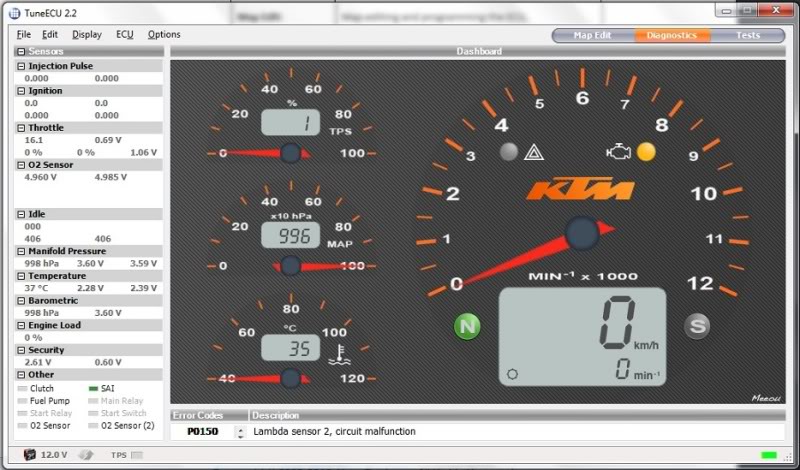Screen dimensions: 800x470
Task: Open the ECU menu
Action: 124,35
